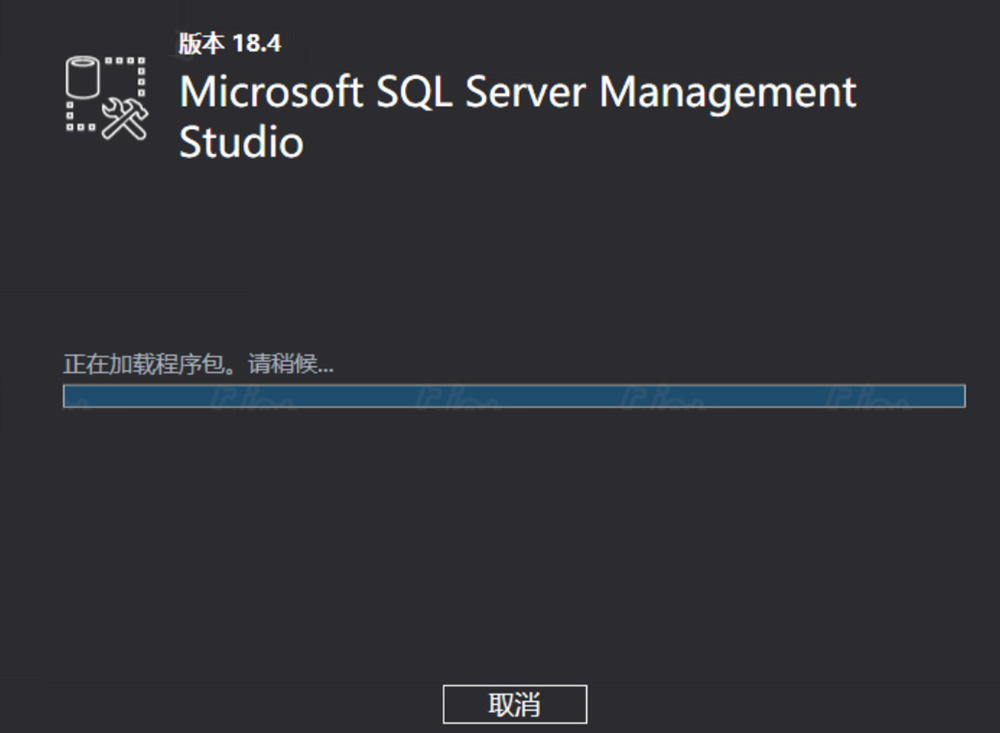Click the middle of the installation progress bar
The height and width of the screenshot is (733, 1000).
coord(514,396)
